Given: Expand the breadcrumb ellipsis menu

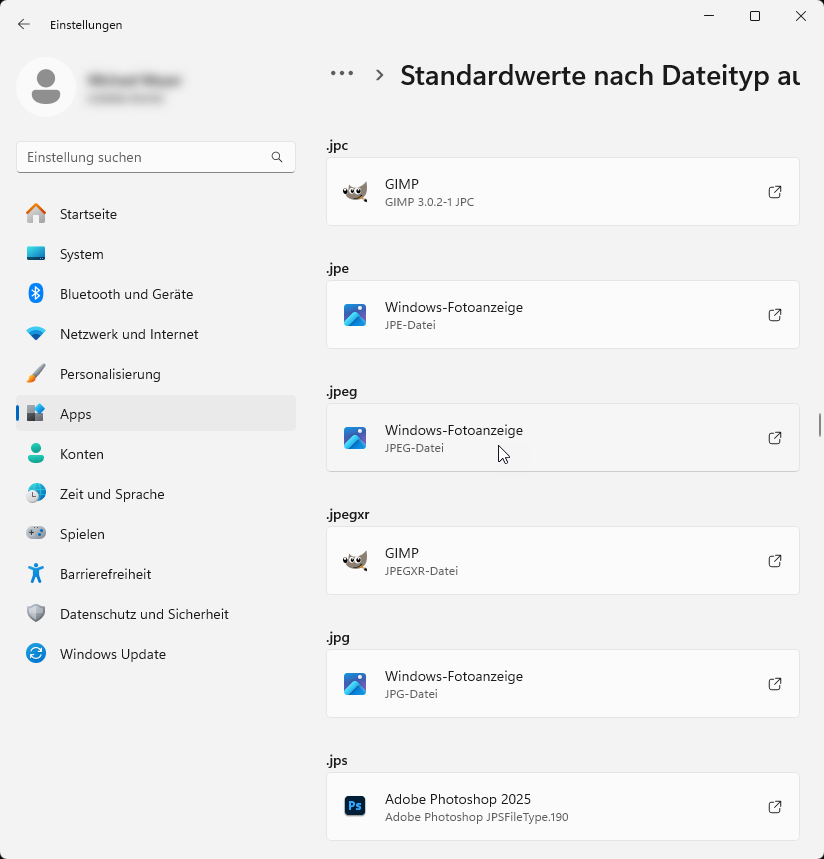Looking at the screenshot, I should click(x=342, y=73).
